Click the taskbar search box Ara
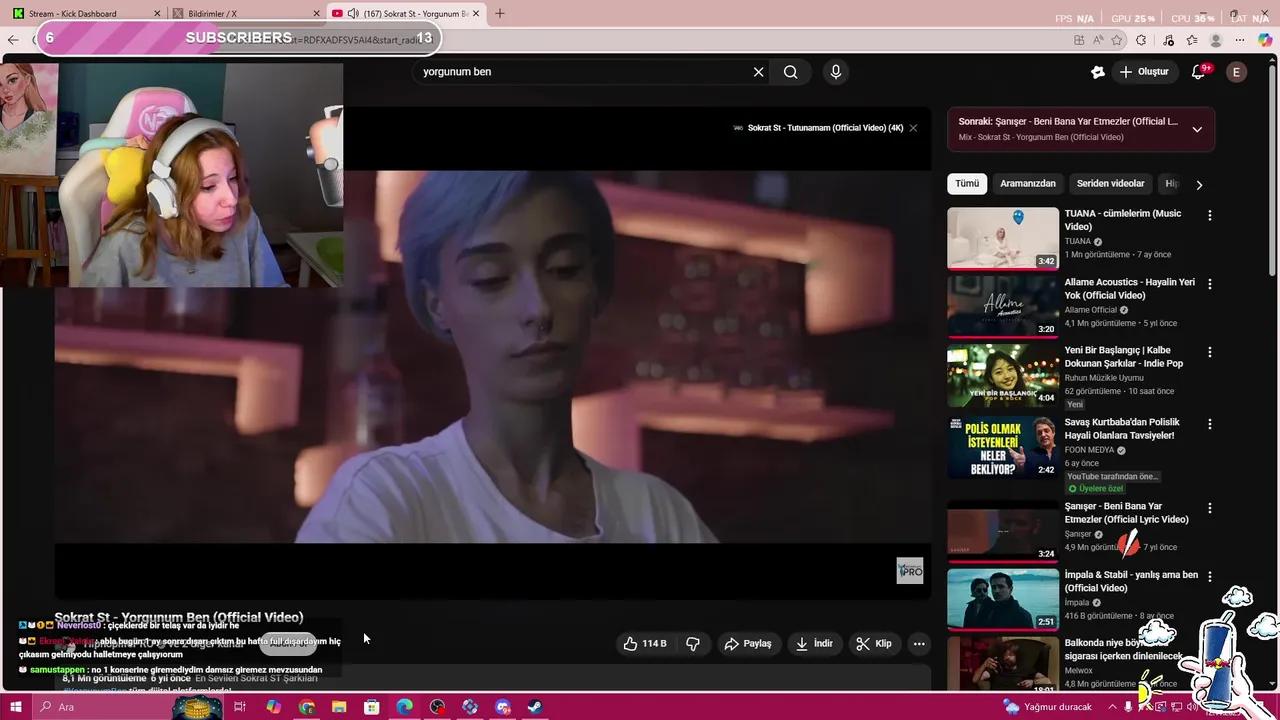The image size is (1280, 720). pyautogui.click(x=102, y=707)
